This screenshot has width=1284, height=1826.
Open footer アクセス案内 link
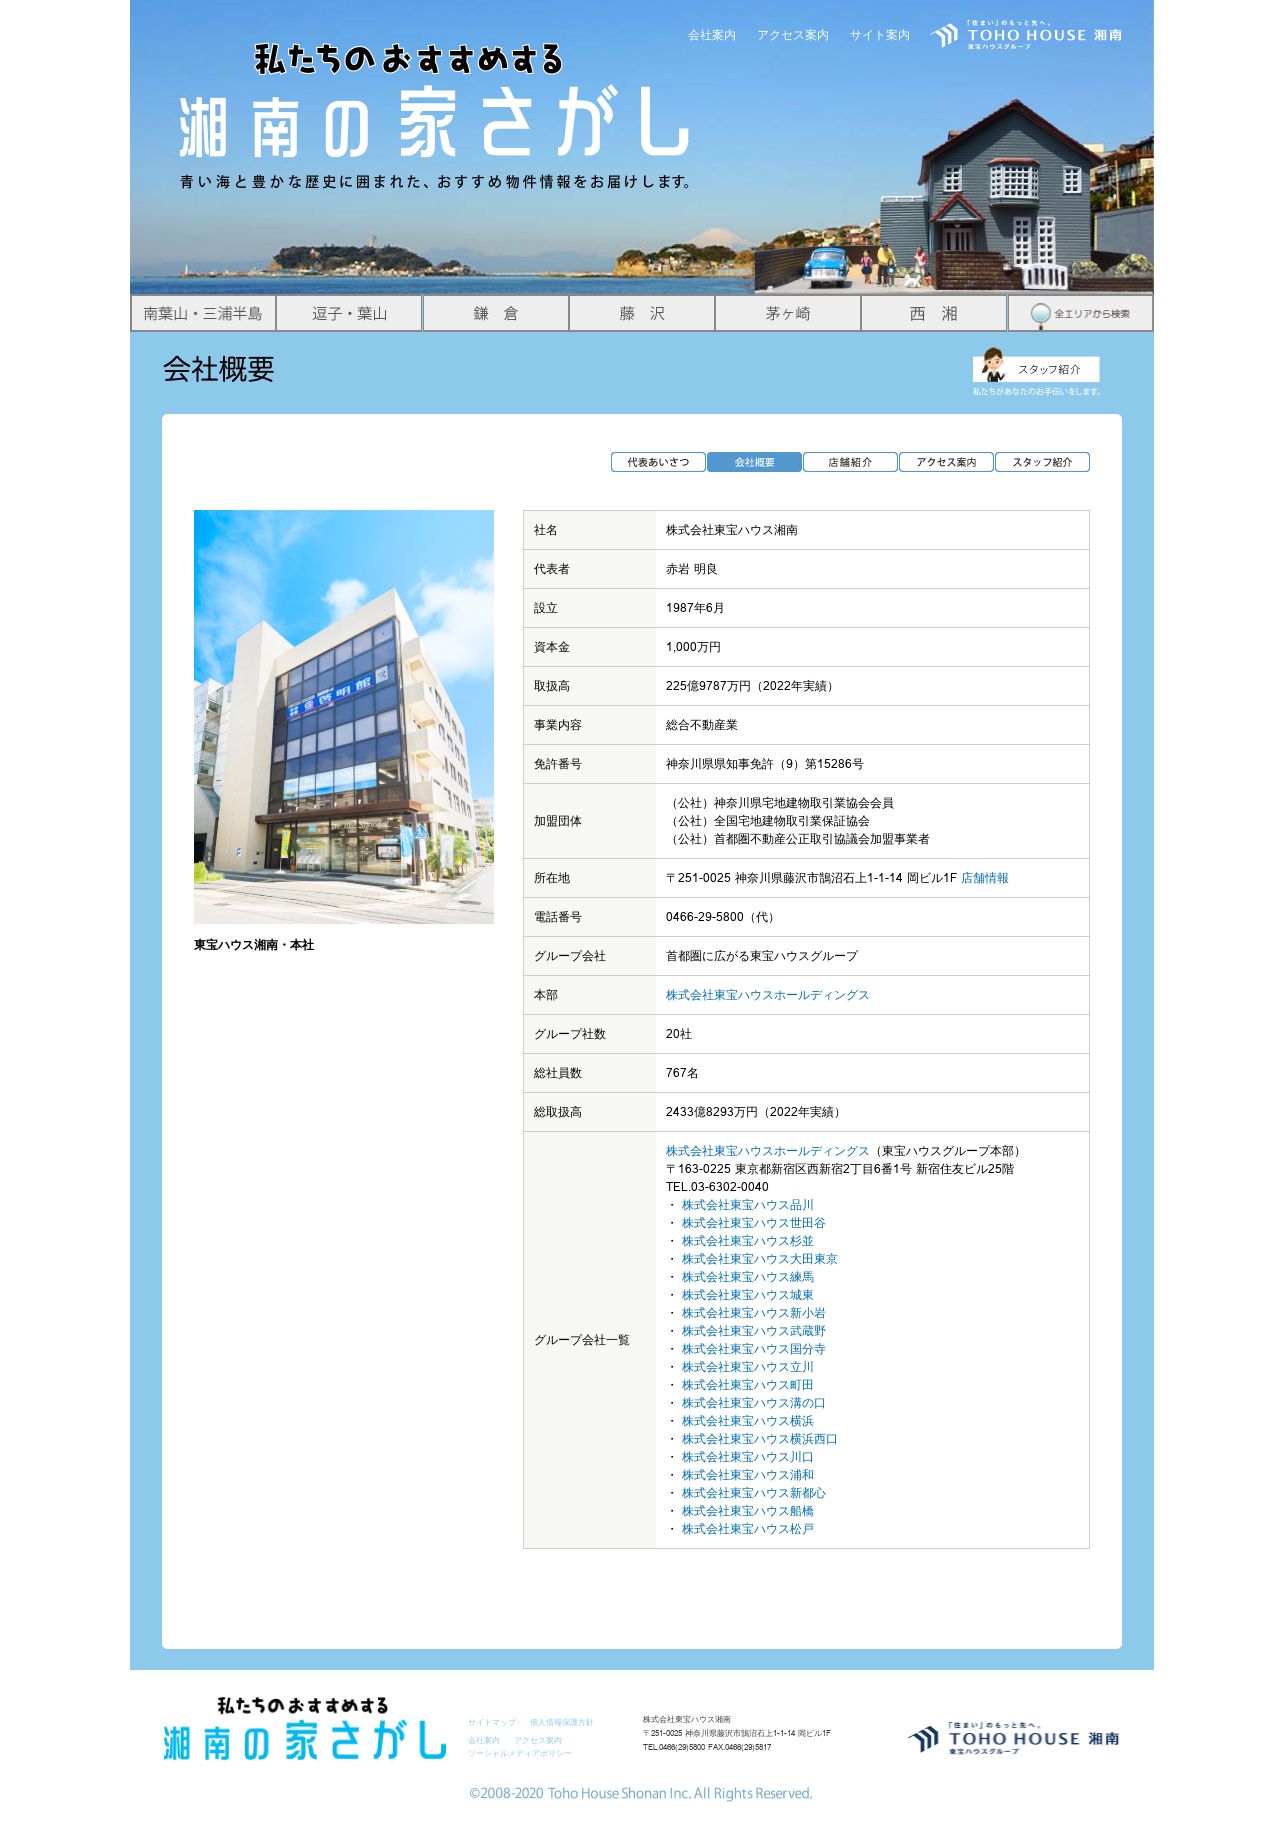(538, 1740)
